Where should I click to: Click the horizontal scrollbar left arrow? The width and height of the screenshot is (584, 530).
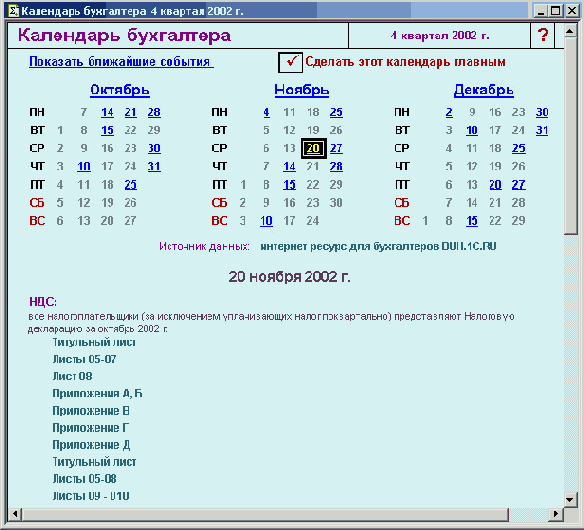tap(15, 514)
